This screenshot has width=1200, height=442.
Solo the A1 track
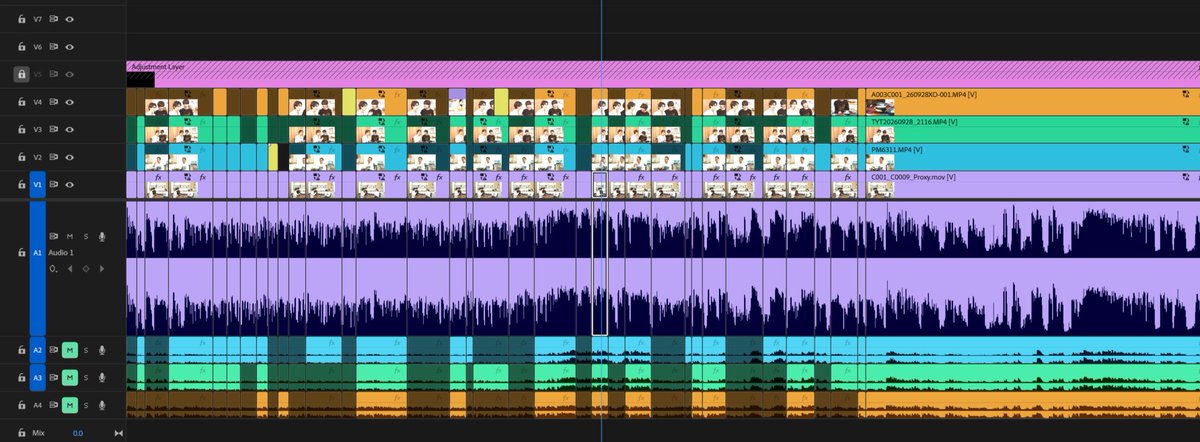[86, 236]
